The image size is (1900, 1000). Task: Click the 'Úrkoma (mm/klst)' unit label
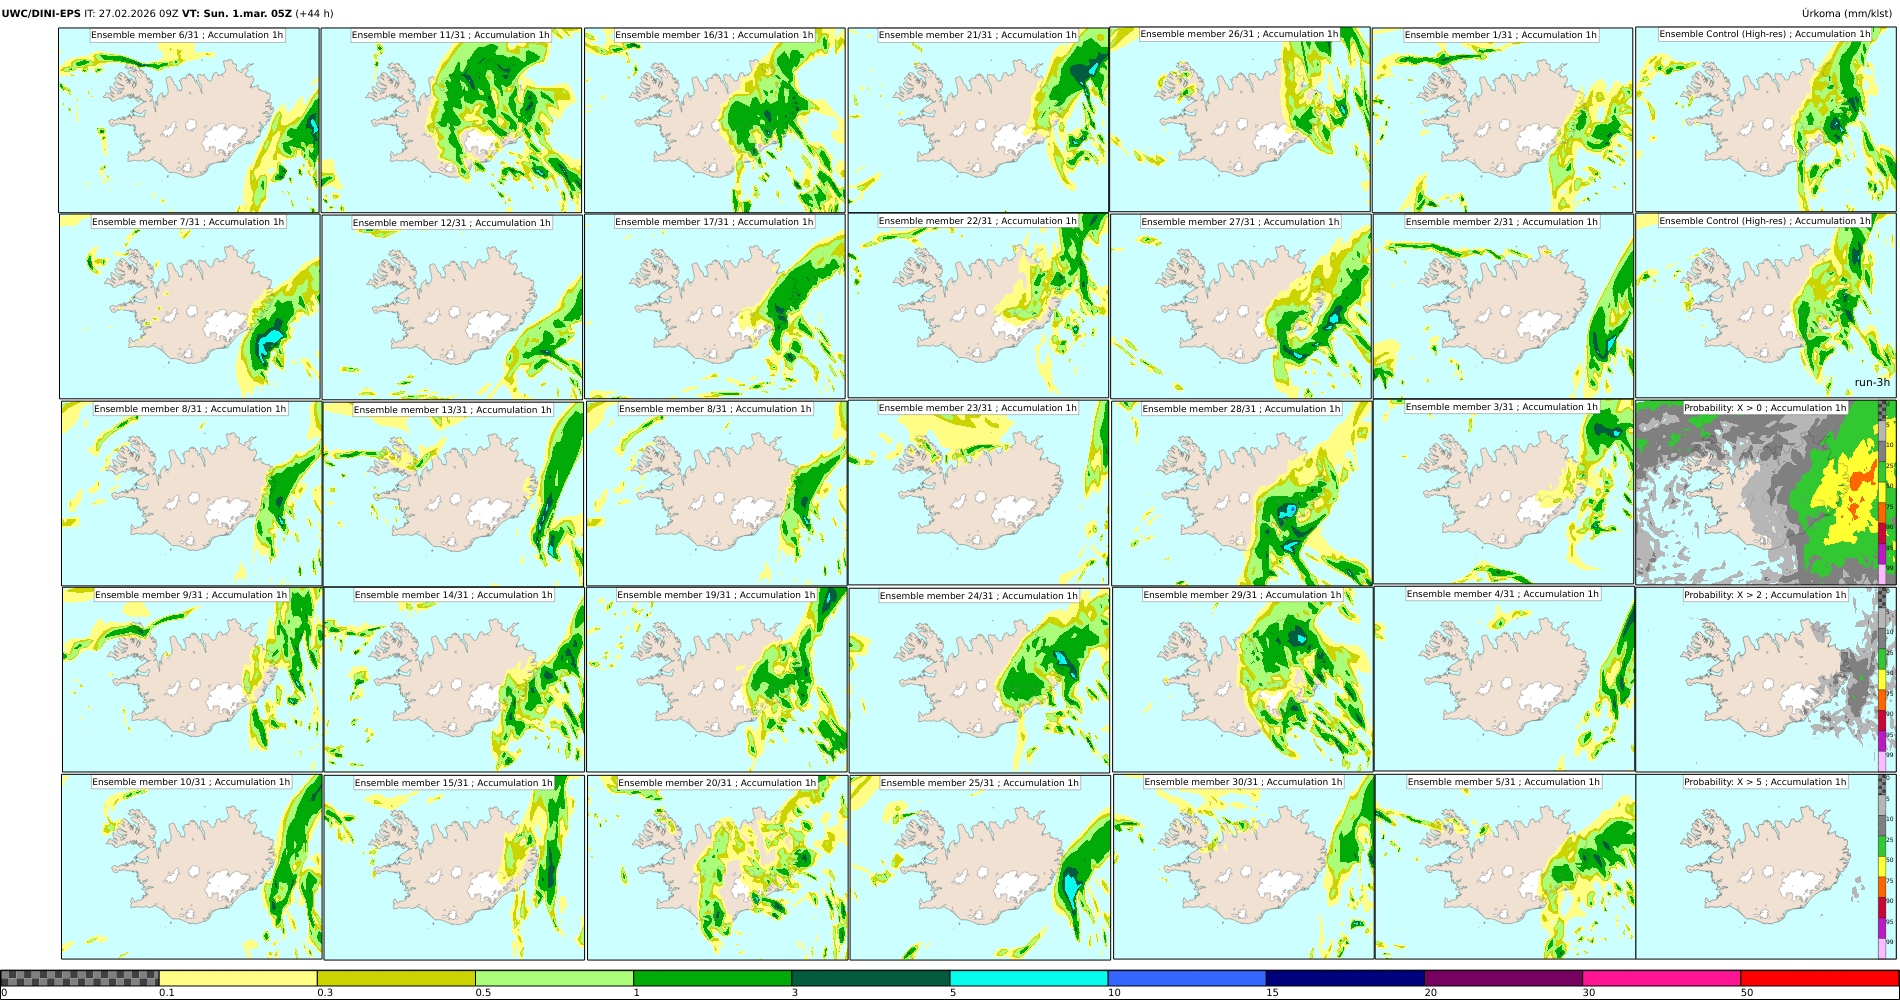click(1846, 14)
